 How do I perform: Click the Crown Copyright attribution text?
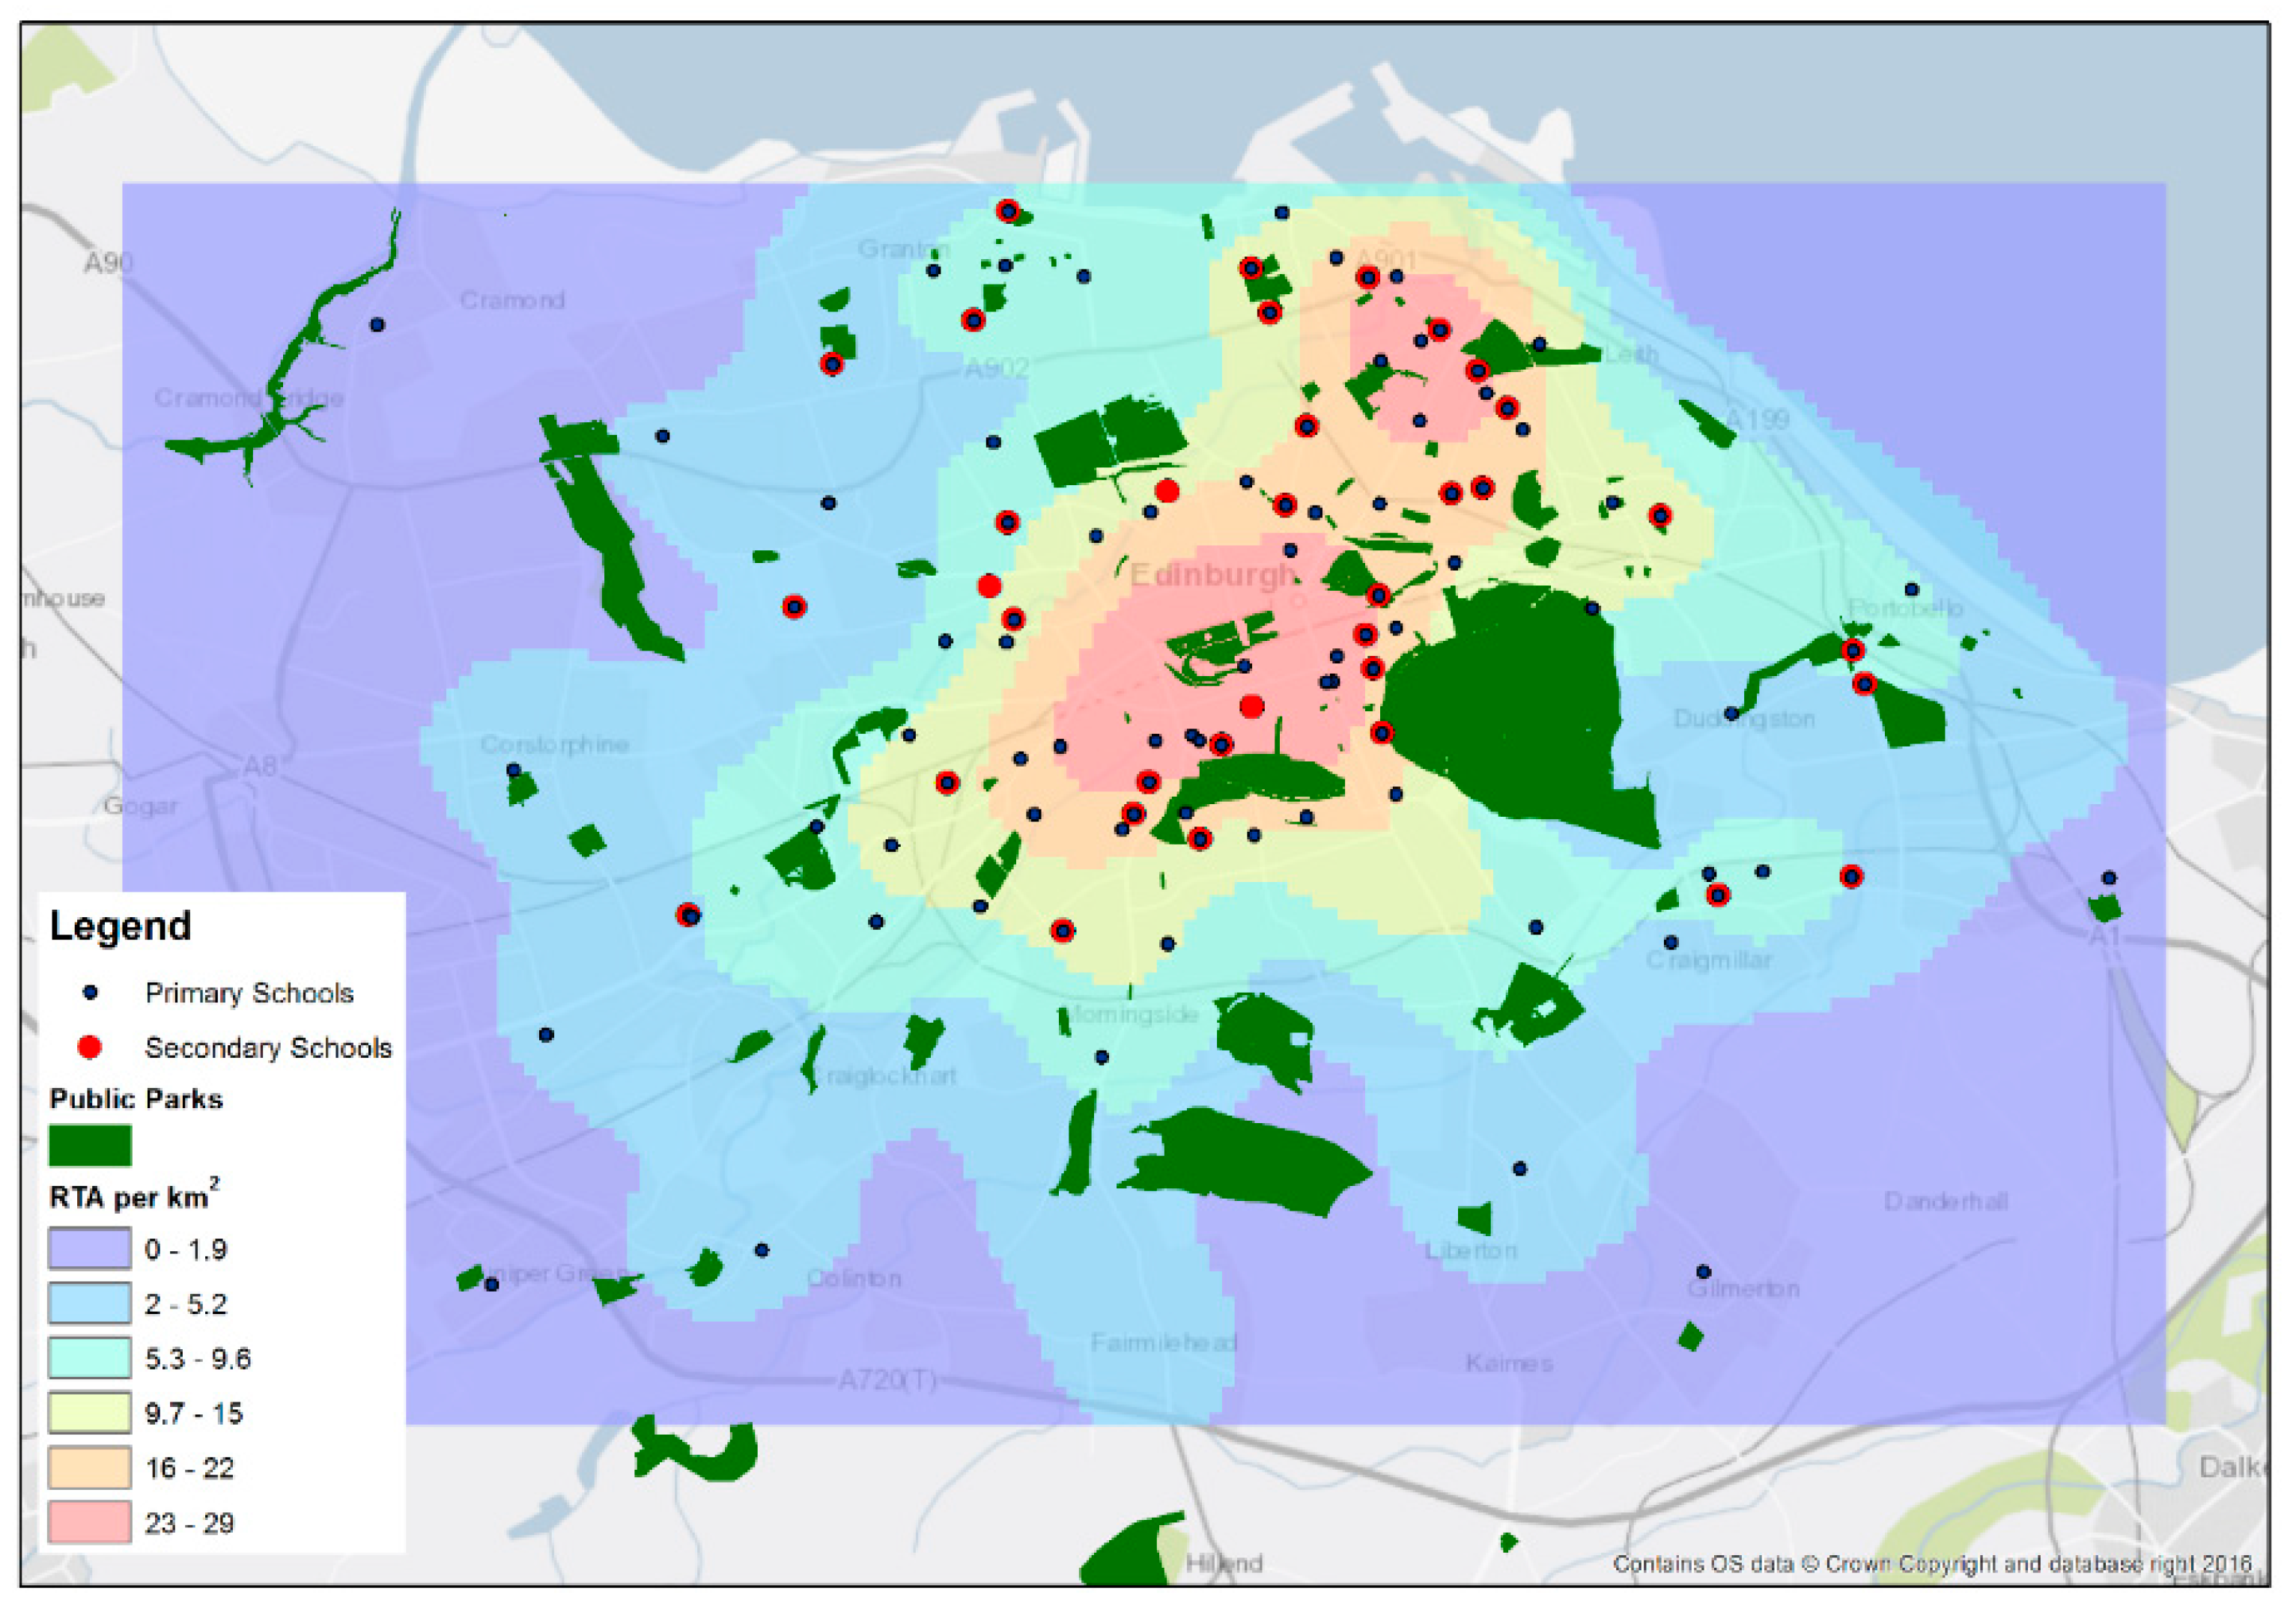pyautogui.click(x=1932, y=1563)
